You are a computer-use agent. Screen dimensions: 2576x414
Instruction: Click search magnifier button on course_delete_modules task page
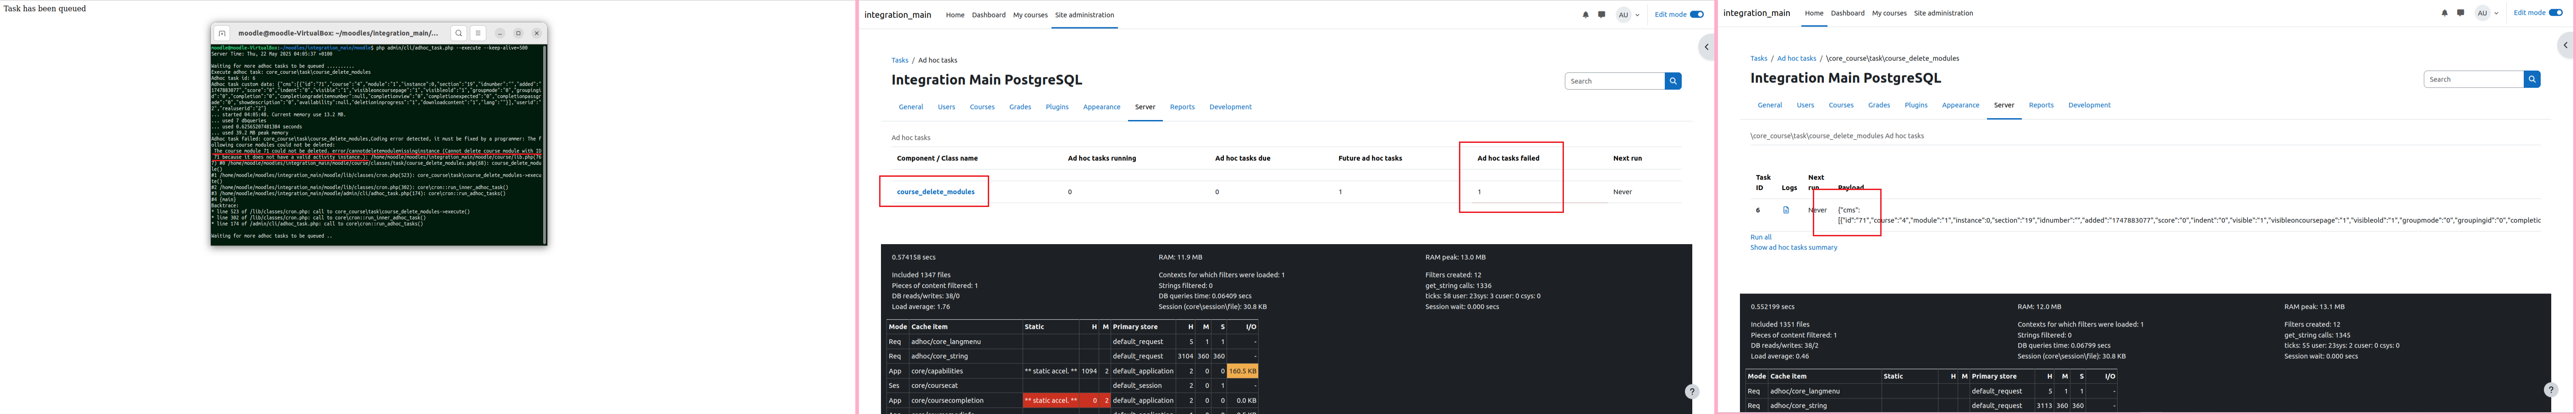(2532, 79)
